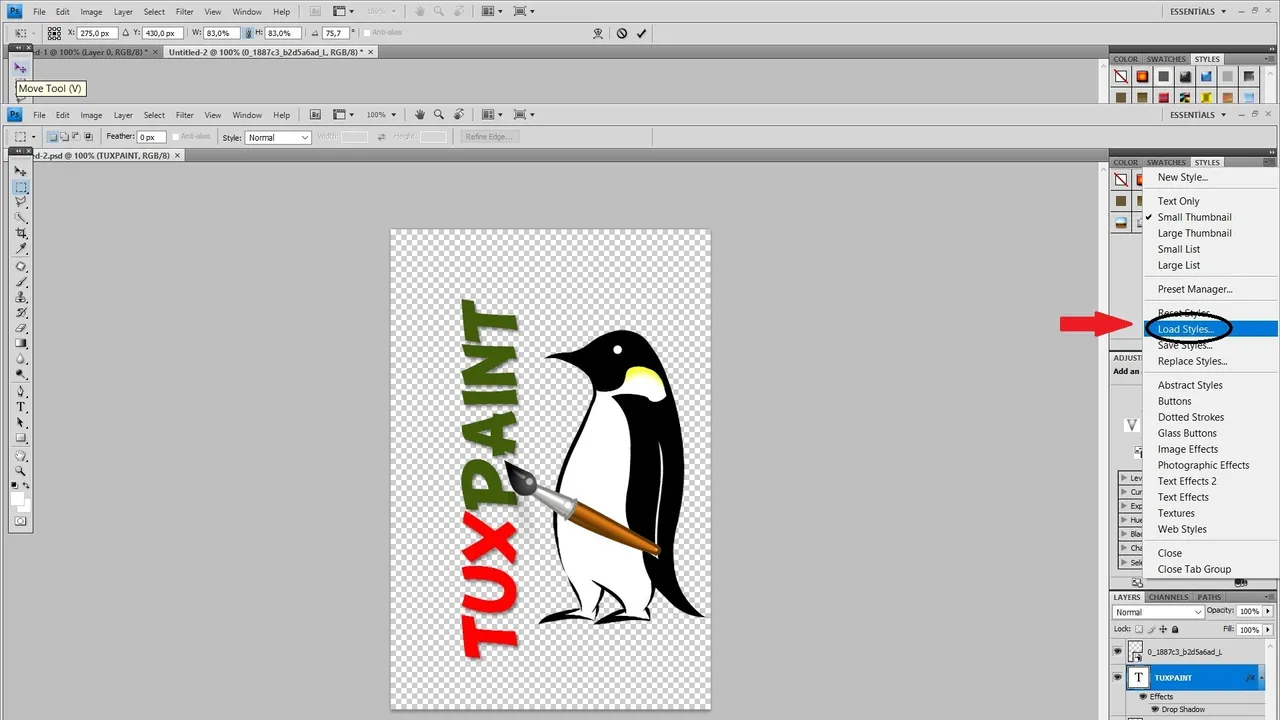
Task: Open the layer Fill slider arrow
Action: click(1269, 630)
